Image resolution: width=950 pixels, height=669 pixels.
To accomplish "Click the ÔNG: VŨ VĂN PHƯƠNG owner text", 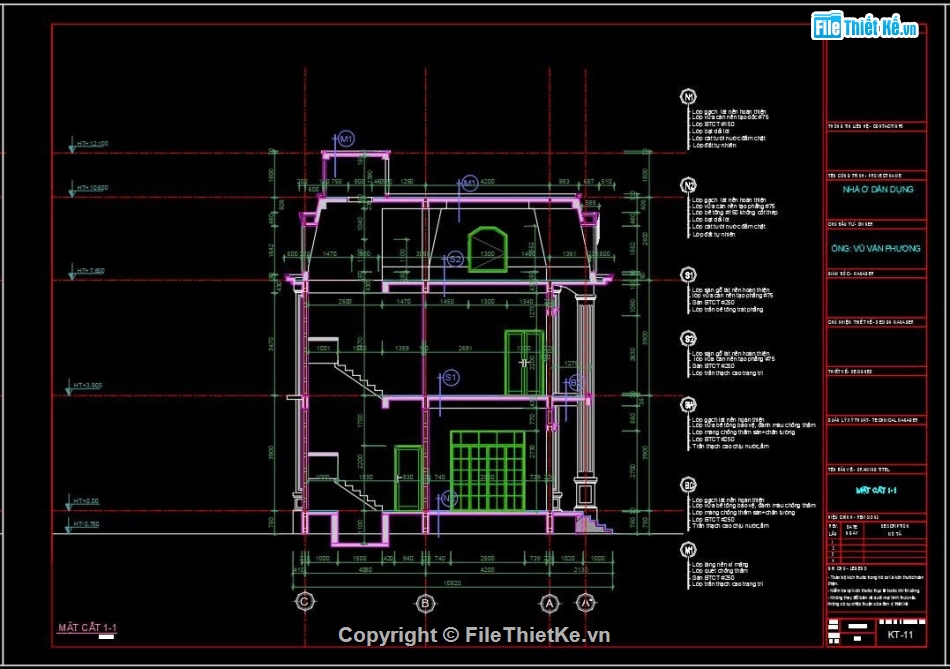I will point(873,248).
